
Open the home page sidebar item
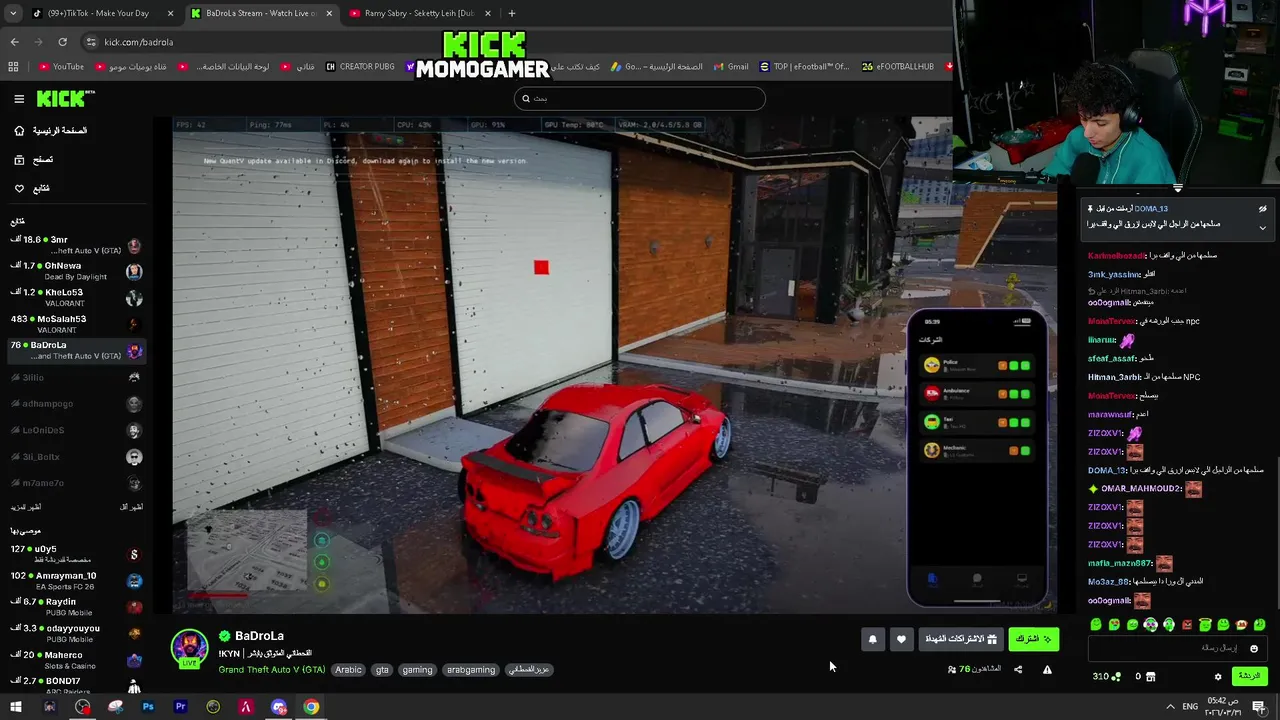(52, 131)
